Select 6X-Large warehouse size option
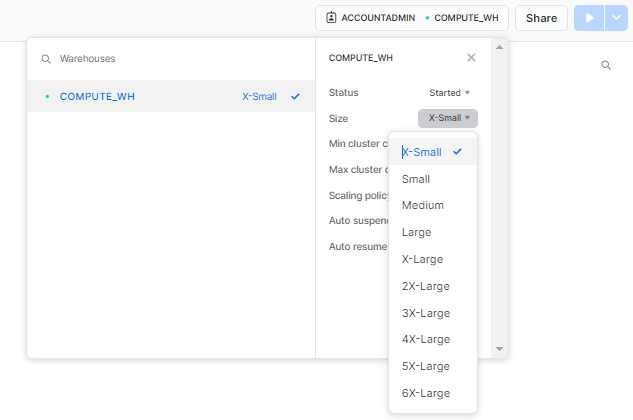The height and width of the screenshot is (420, 633). (425, 393)
